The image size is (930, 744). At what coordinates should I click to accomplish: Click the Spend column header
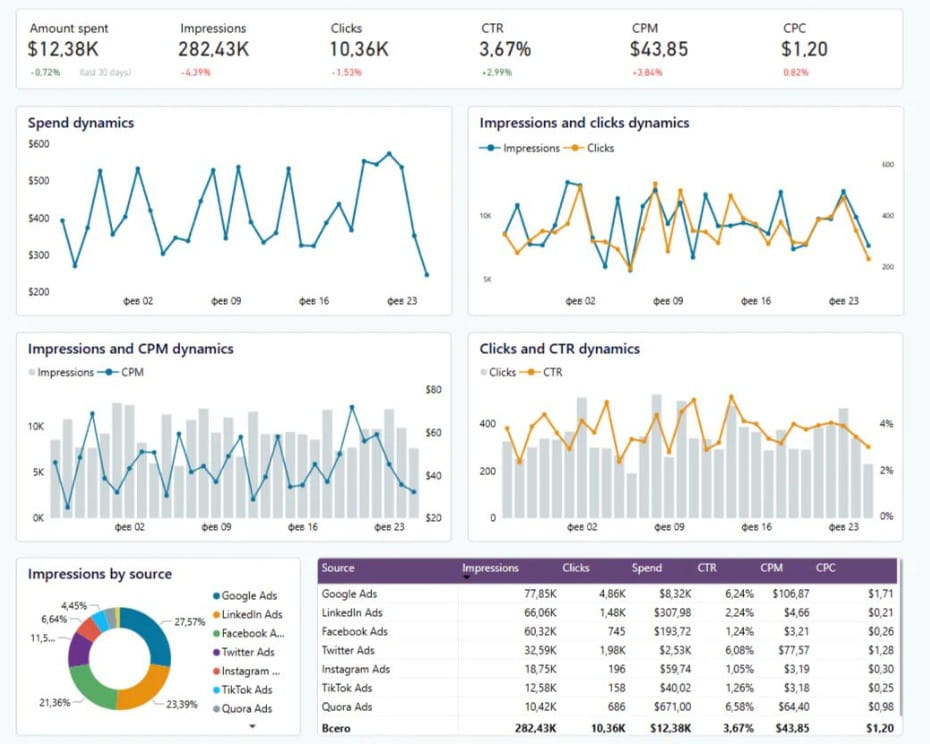pyautogui.click(x=646, y=568)
